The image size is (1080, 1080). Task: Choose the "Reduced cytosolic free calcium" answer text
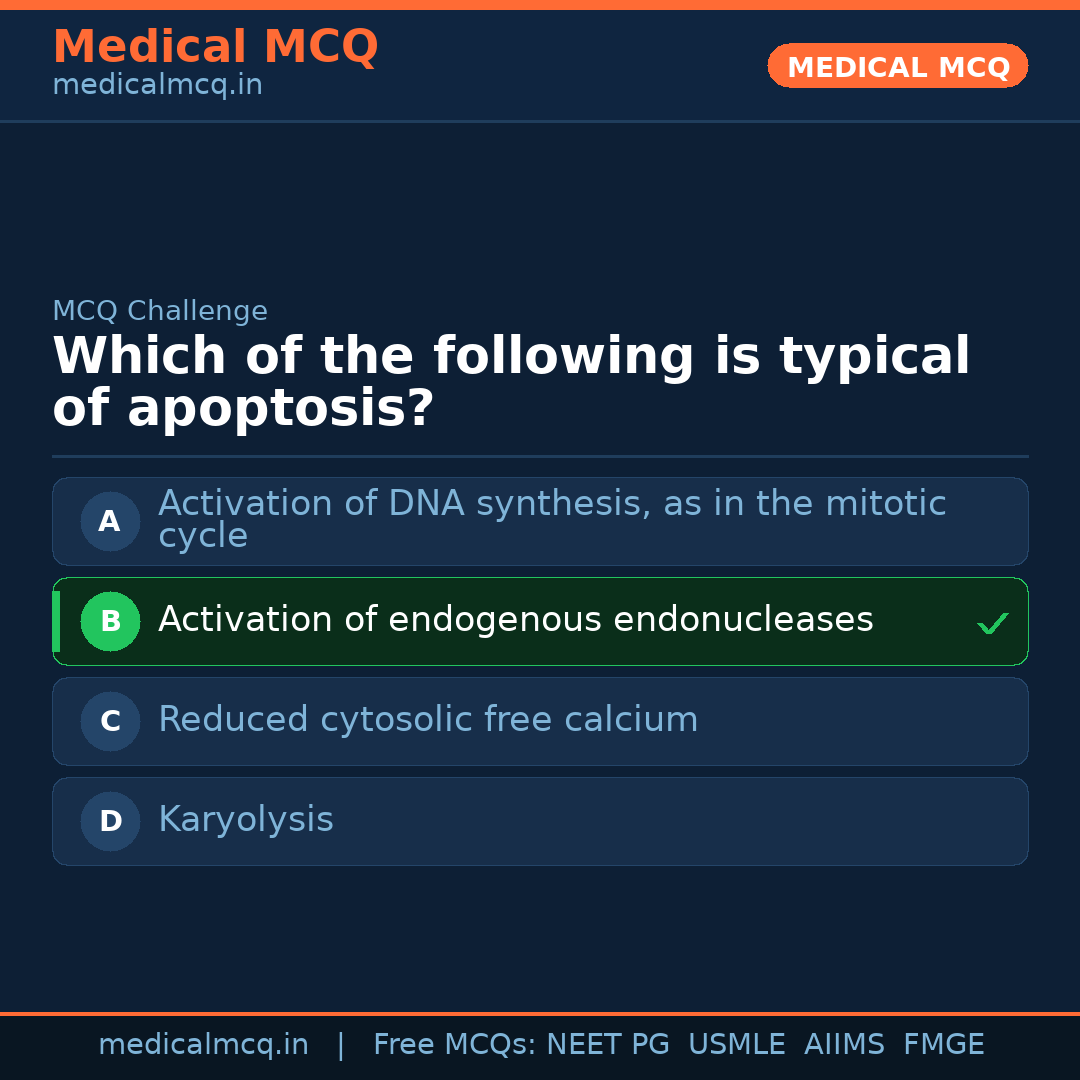(x=428, y=720)
